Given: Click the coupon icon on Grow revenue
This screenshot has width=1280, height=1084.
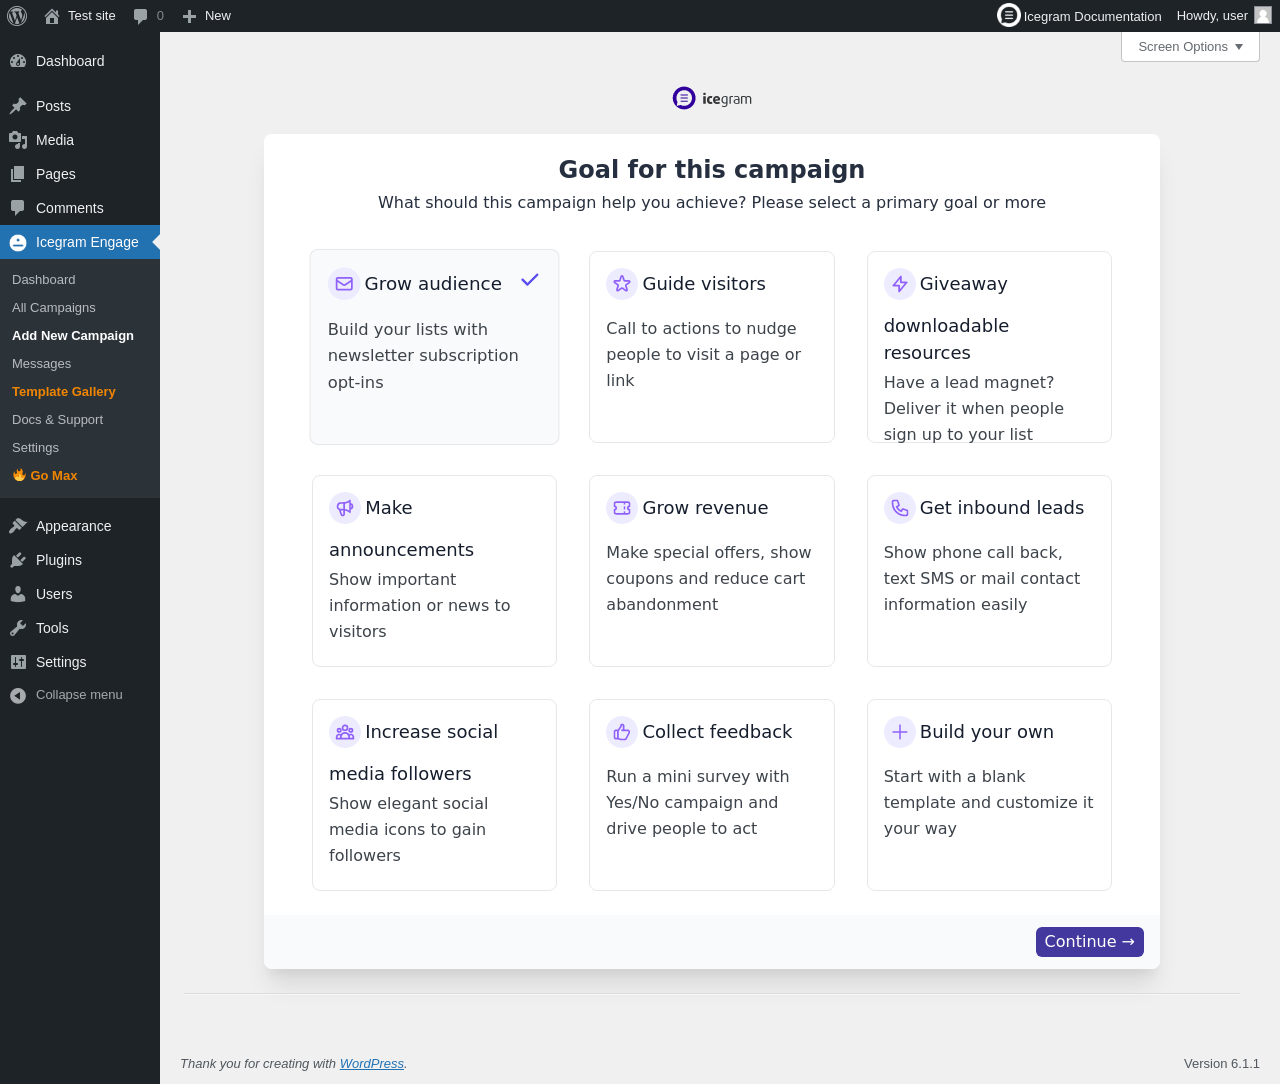Looking at the screenshot, I should tap(622, 508).
